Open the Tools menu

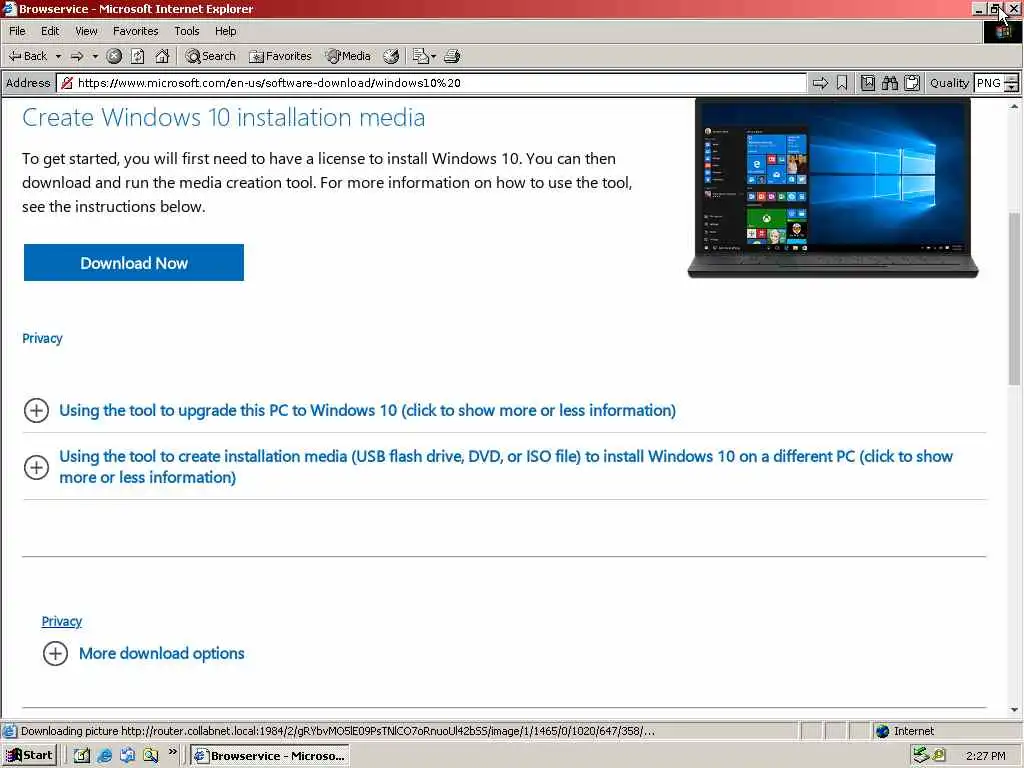(x=187, y=31)
